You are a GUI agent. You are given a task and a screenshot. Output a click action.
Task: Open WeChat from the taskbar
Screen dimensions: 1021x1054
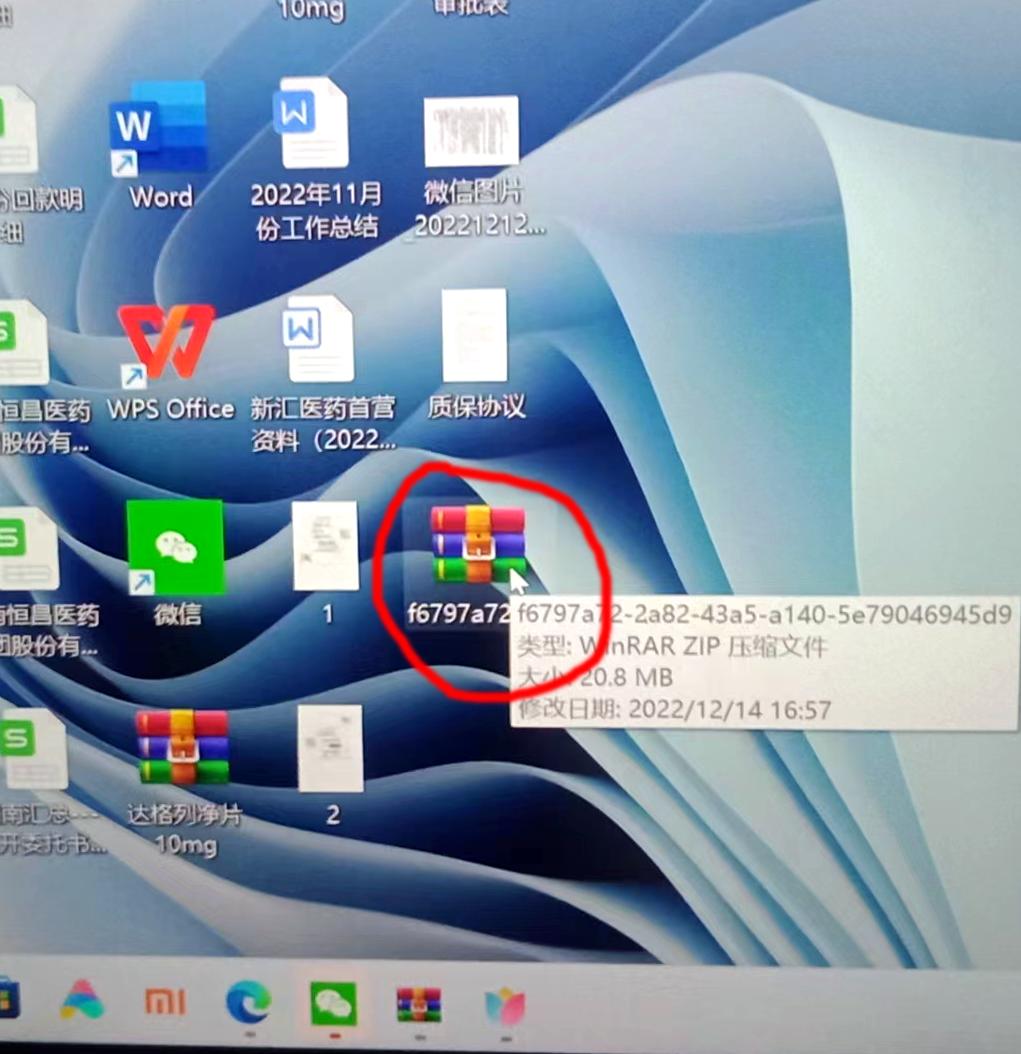pos(333,1003)
